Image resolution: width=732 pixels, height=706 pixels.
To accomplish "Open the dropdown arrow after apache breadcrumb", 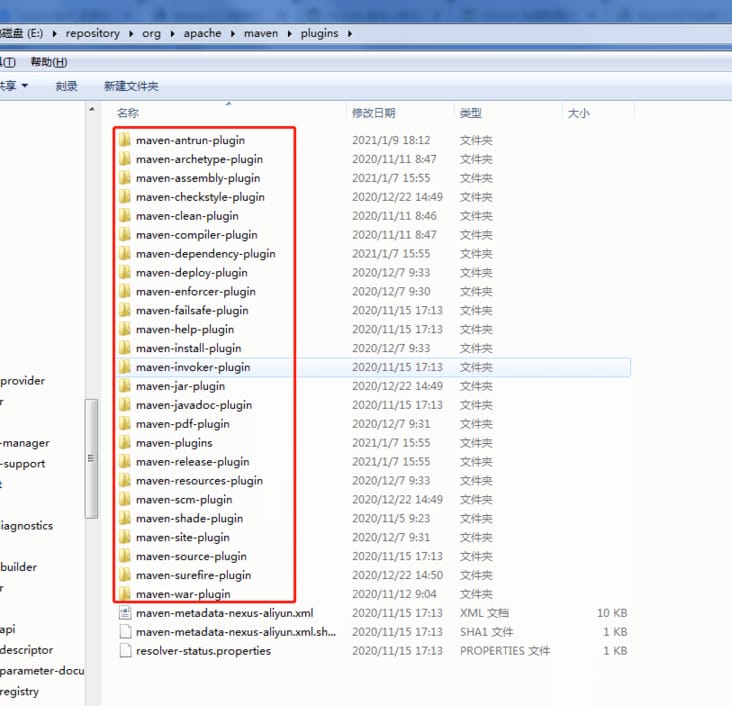I will (232, 34).
